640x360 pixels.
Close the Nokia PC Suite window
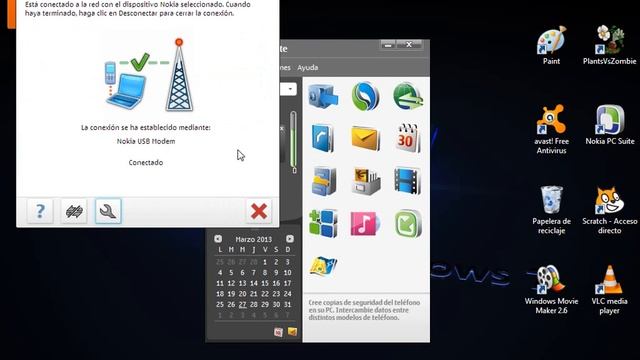pyautogui.click(x=409, y=45)
